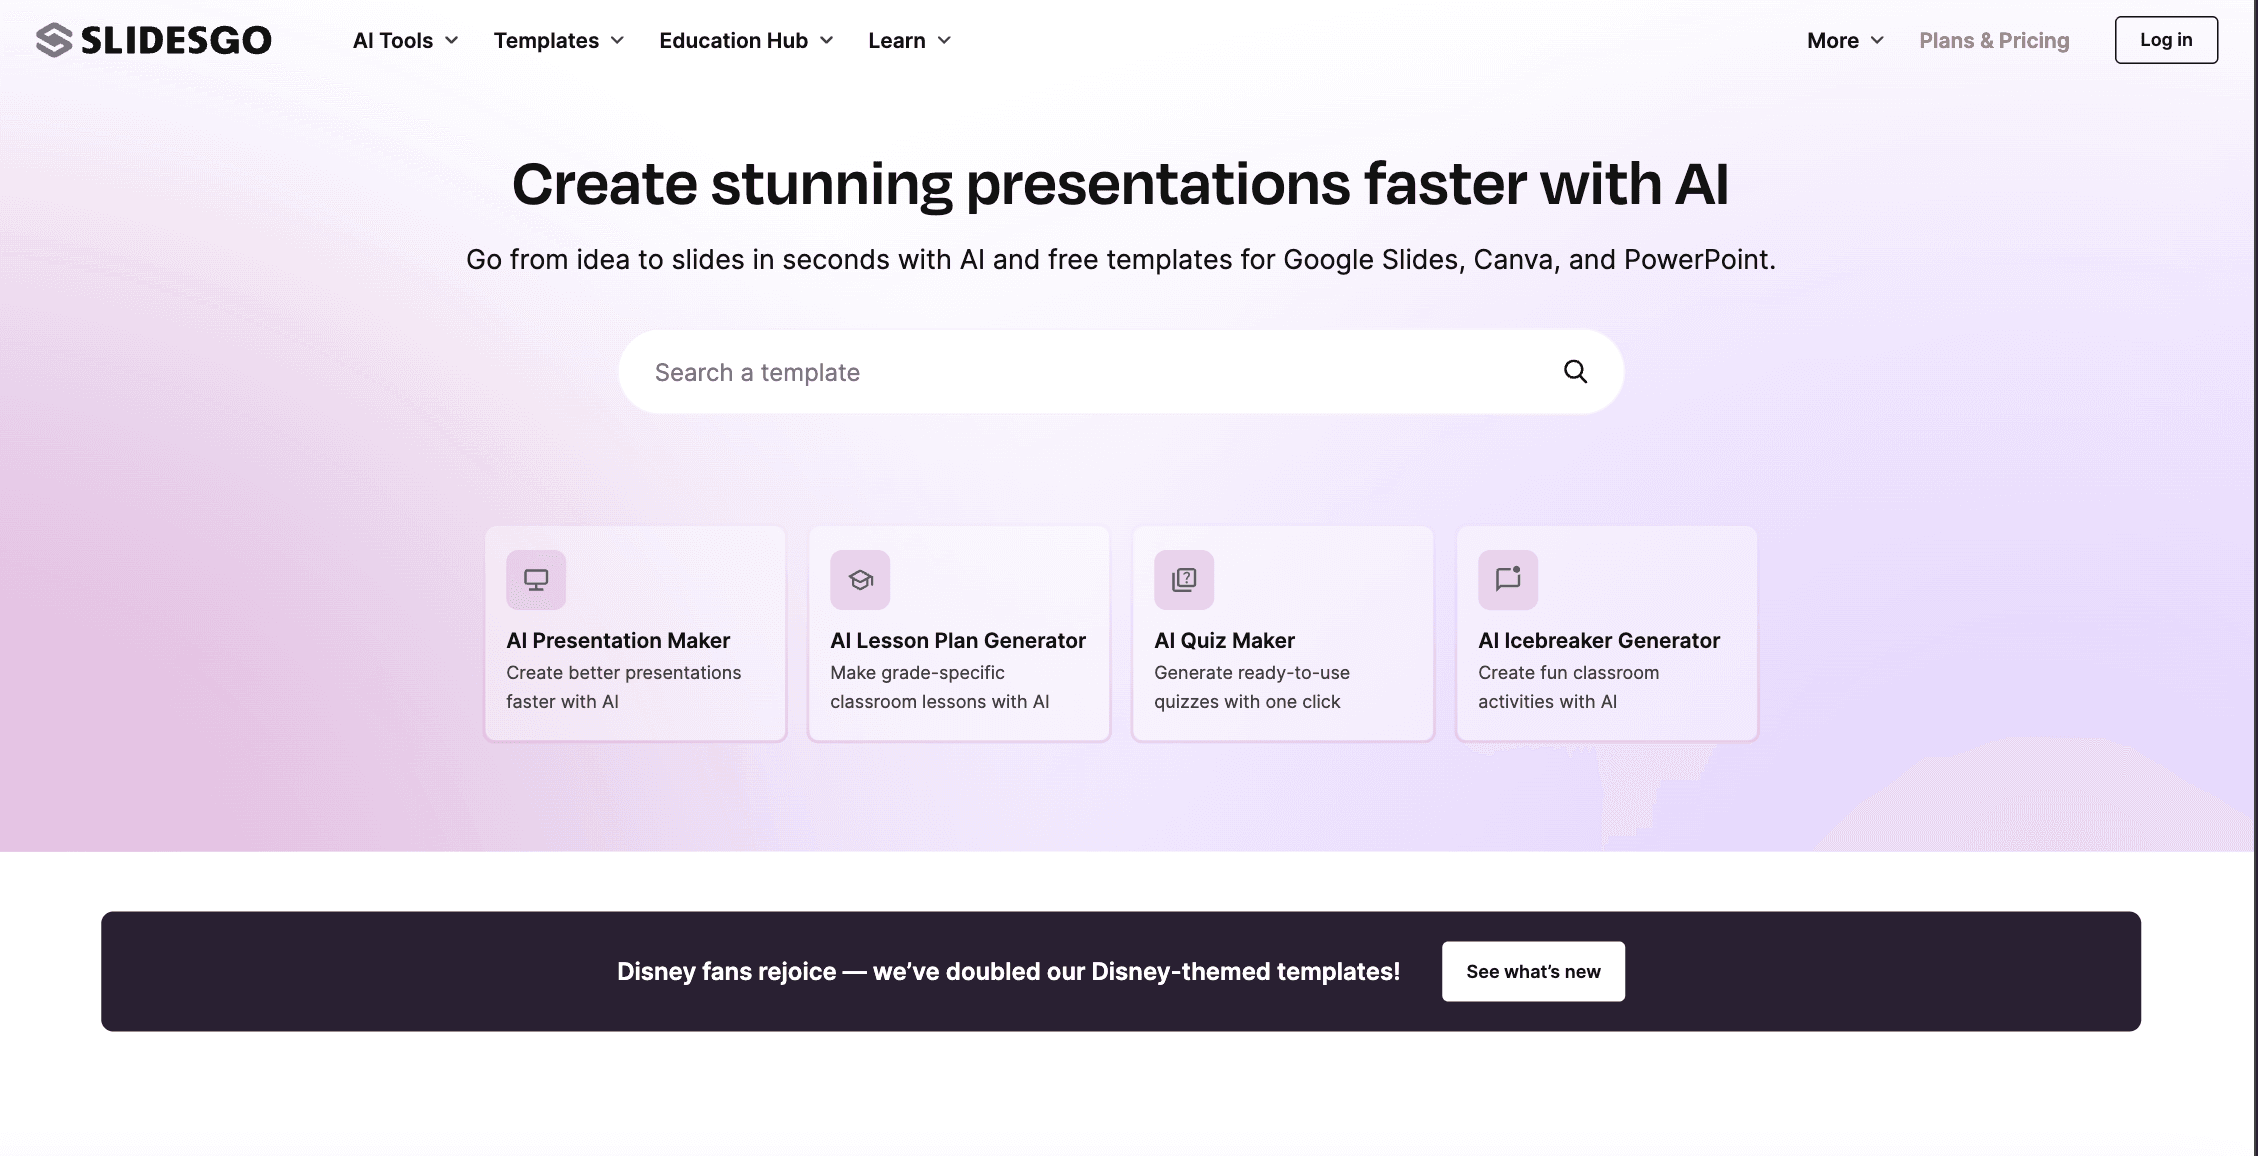Image resolution: width=2258 pixels, height=1156 pixels.
Task: Open the AI Lesson Plan Generator title
Action: point(958,640)
